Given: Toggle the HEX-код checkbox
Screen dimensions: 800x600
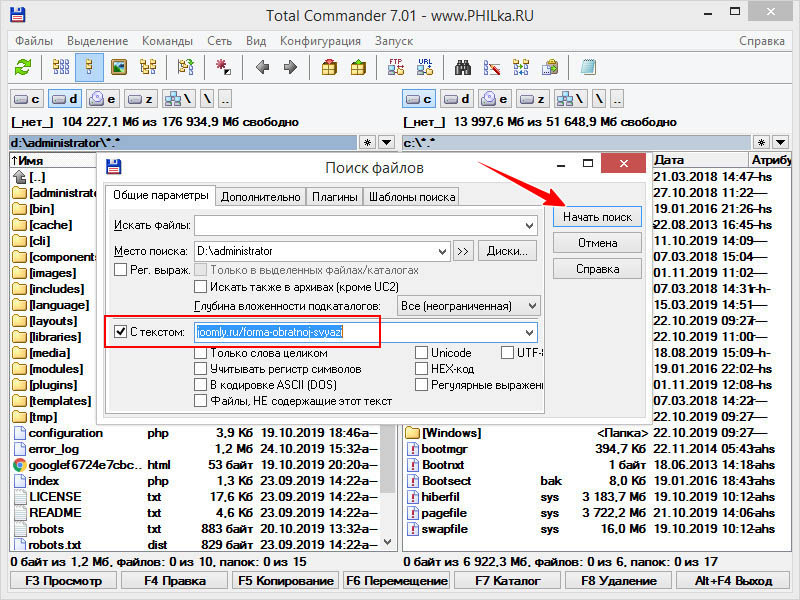Looking at the screenshot, I should coord(421,368).
